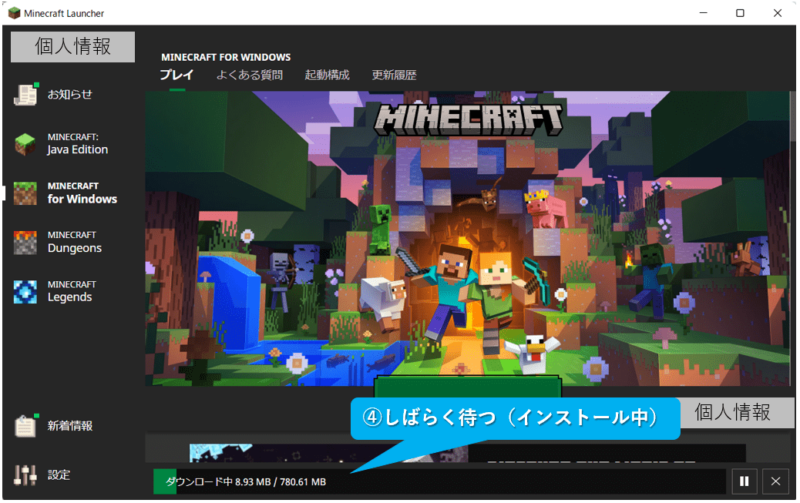Click the MINECRAFT FOR WINDOWS heading
The image size is (800, 503).
(226, 57)
